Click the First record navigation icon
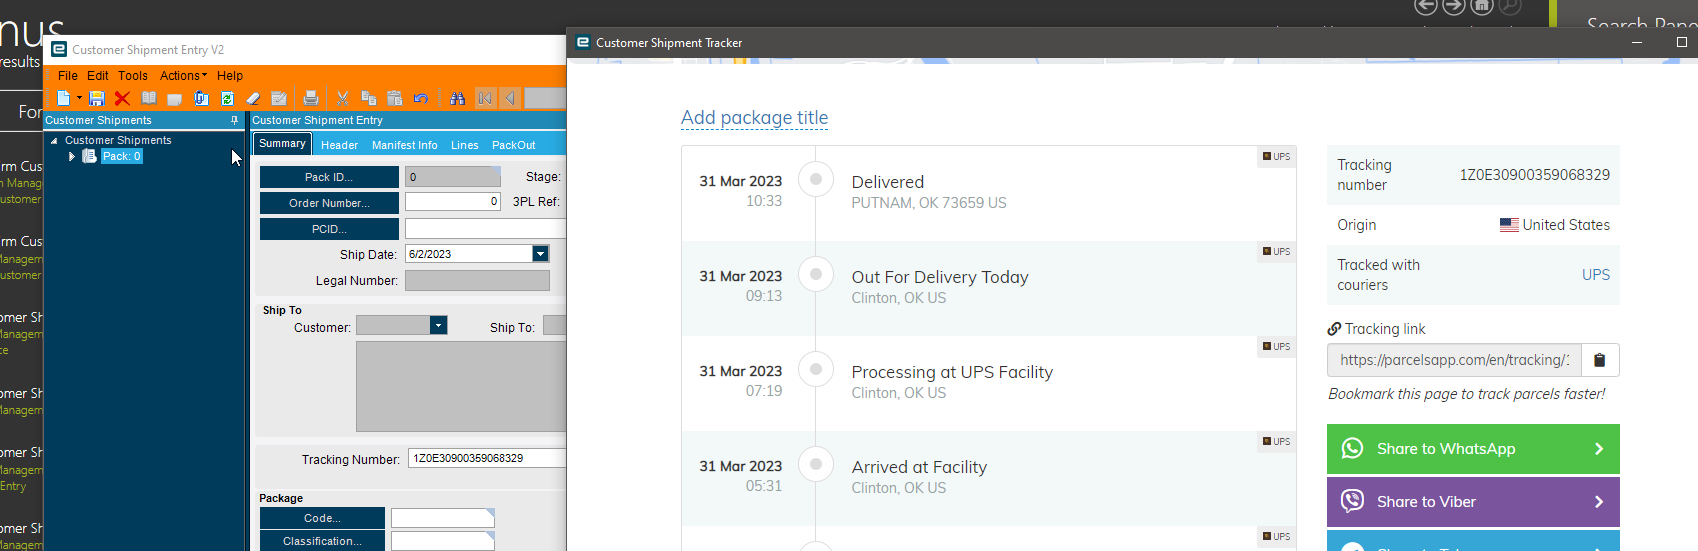This screenshot has height=551, width=1698. [x=485, y=98]
